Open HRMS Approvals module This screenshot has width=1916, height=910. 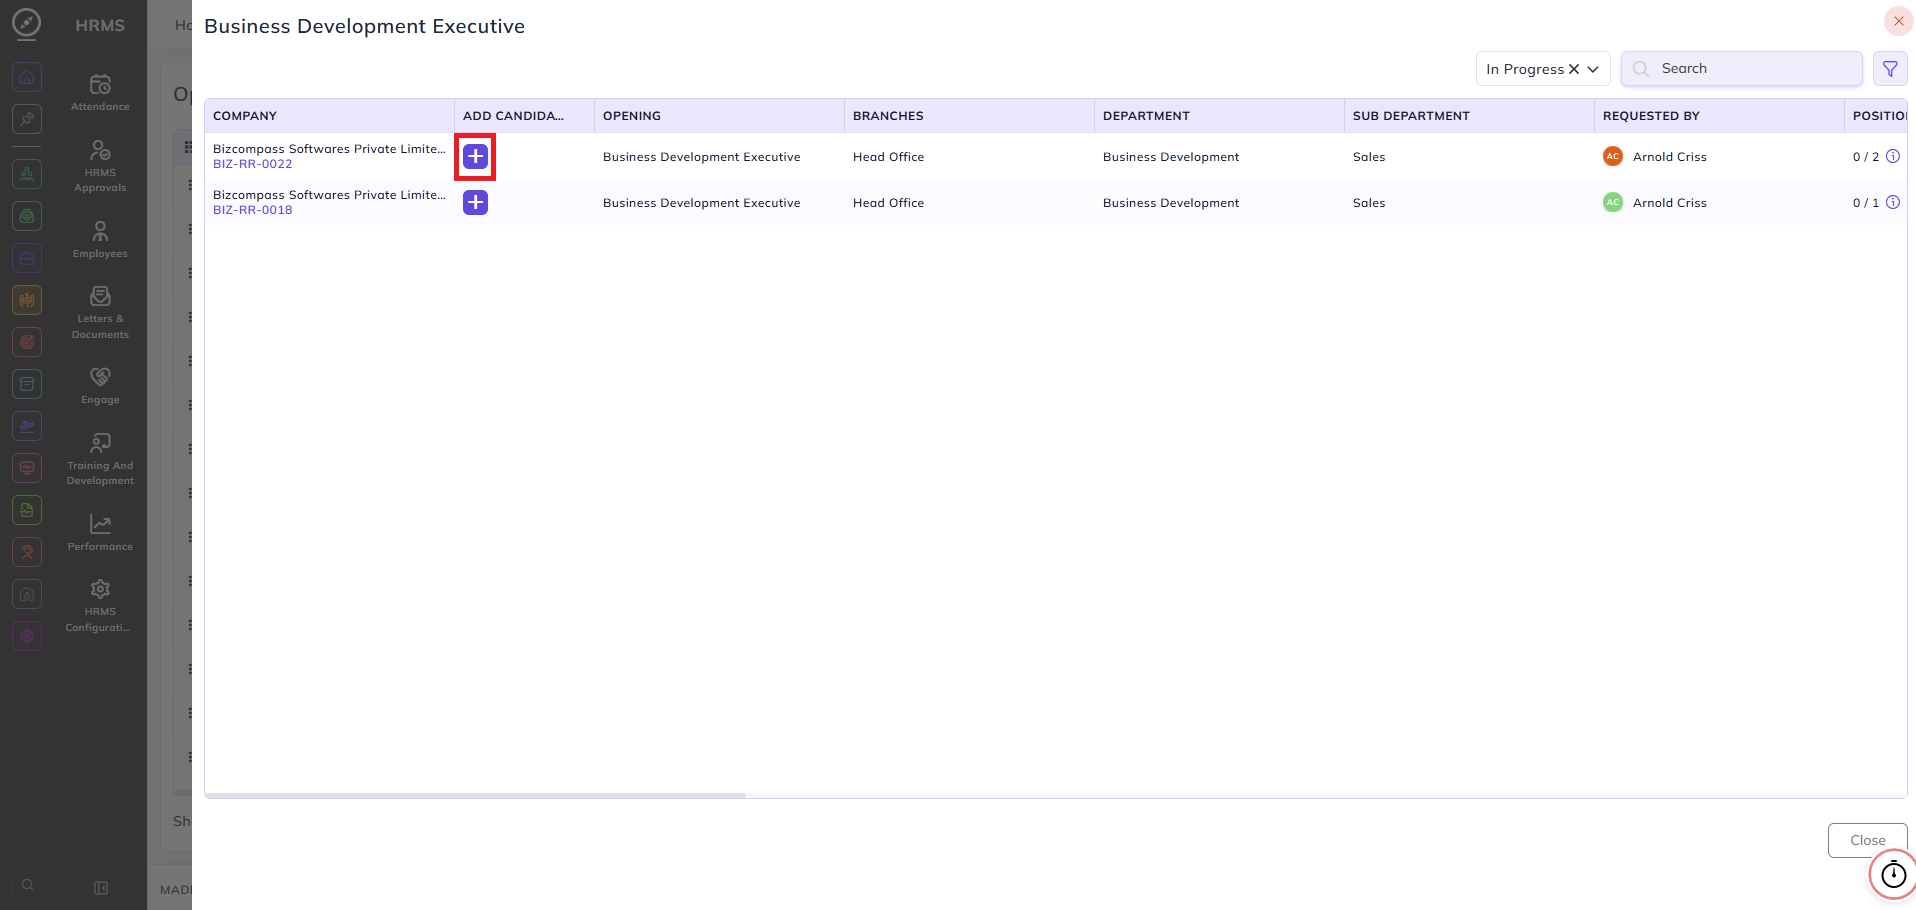click(100, 166)
